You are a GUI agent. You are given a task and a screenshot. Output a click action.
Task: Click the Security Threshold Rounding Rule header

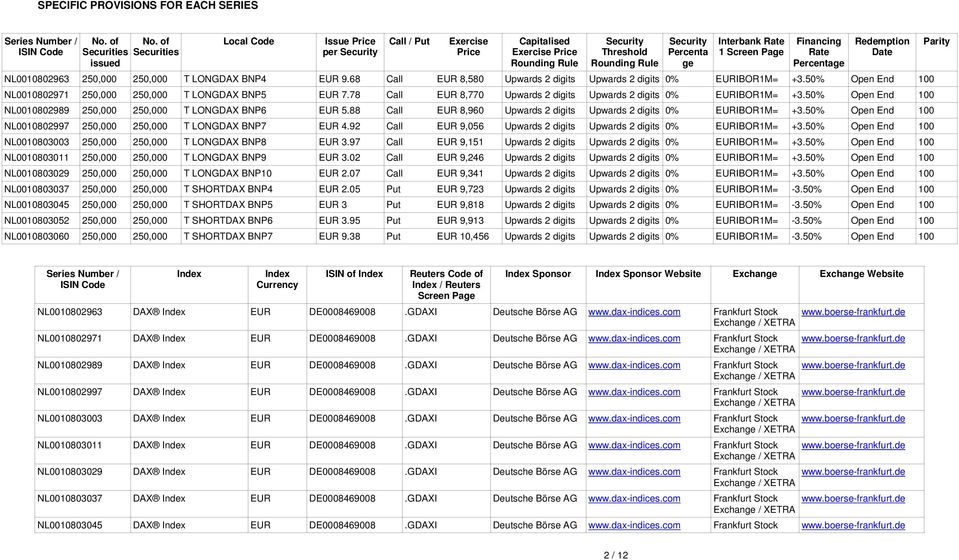point(624,52)
